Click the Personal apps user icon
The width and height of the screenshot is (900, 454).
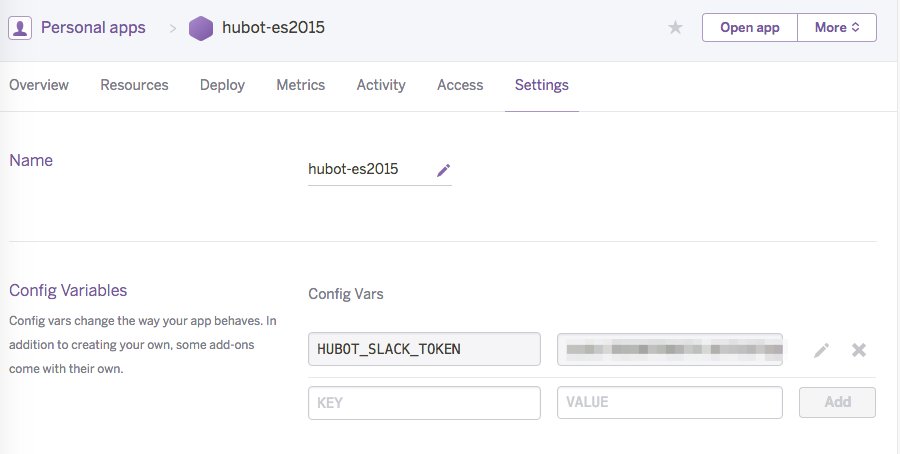pos(20,28)
